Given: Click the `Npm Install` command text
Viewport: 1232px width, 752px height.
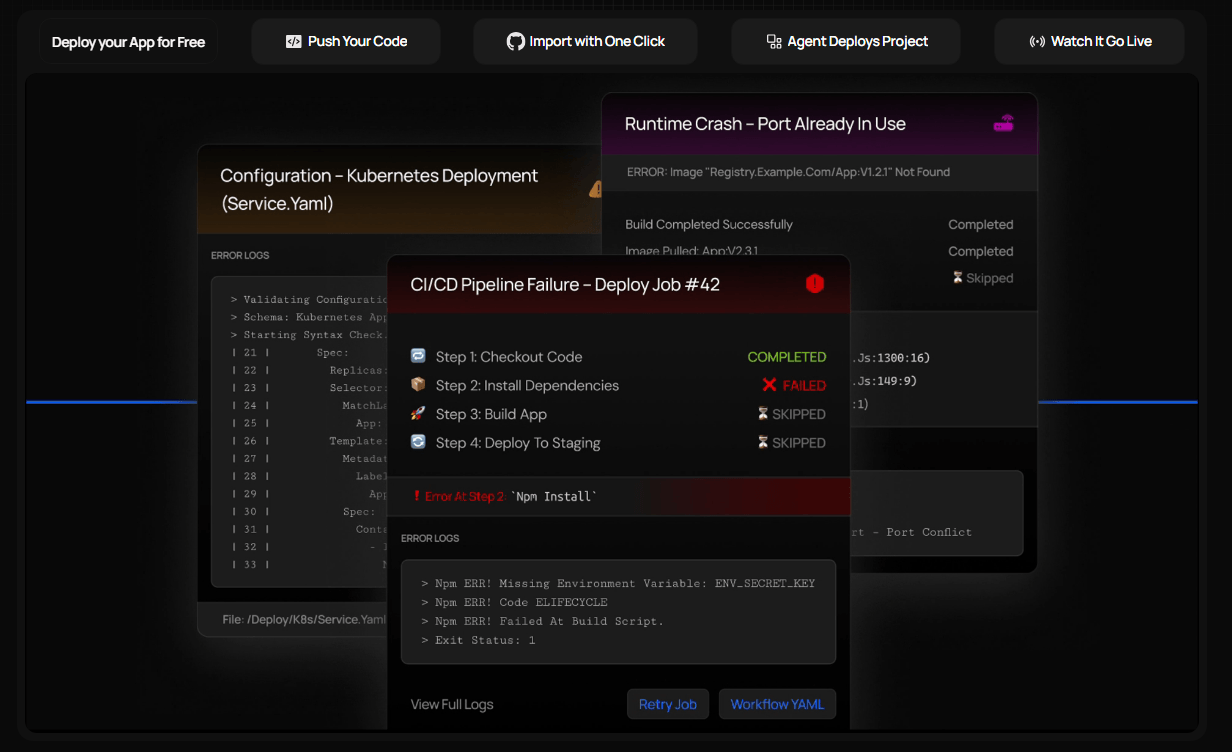Looking at the screenshot, I should [553, 496].
